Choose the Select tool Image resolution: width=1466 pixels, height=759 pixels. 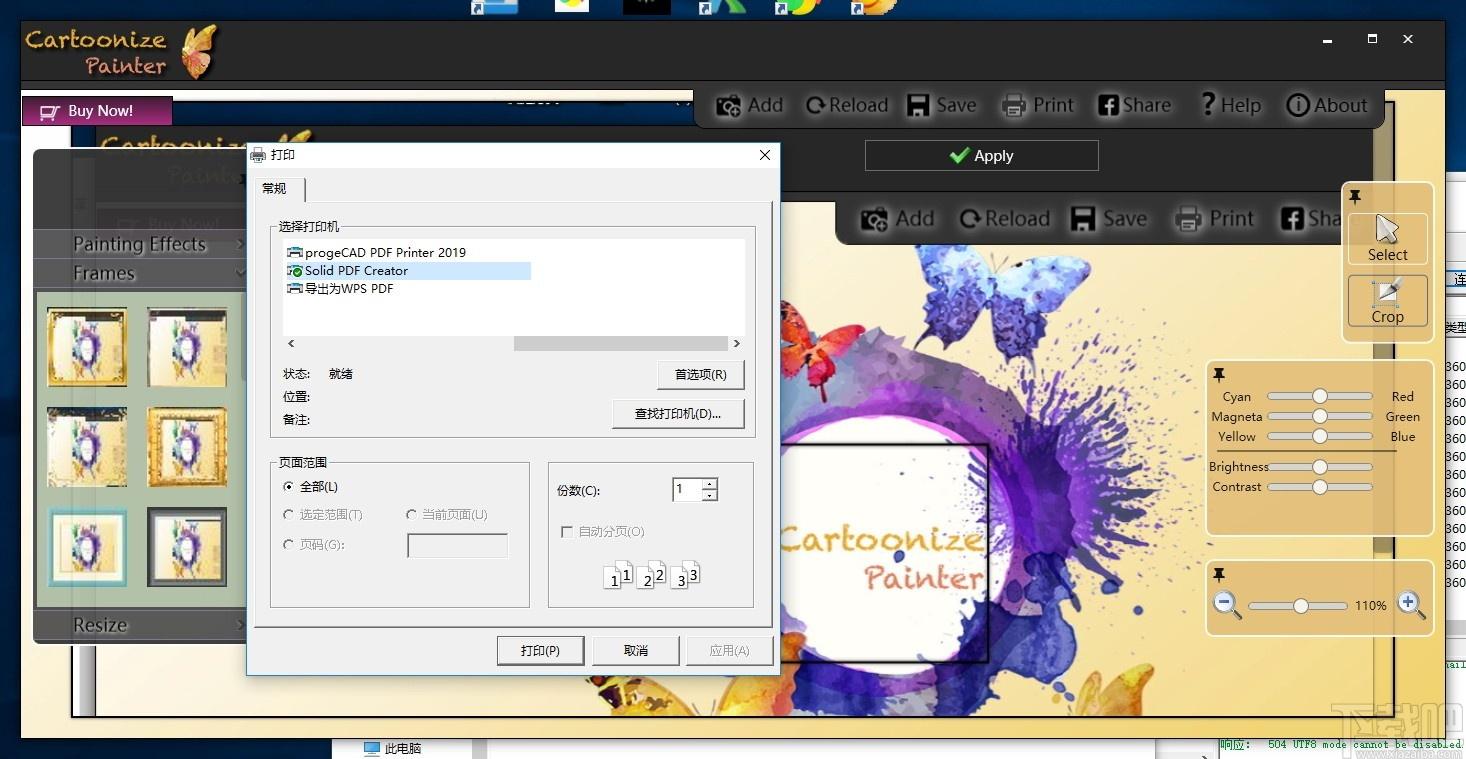tap(1387, 239)
